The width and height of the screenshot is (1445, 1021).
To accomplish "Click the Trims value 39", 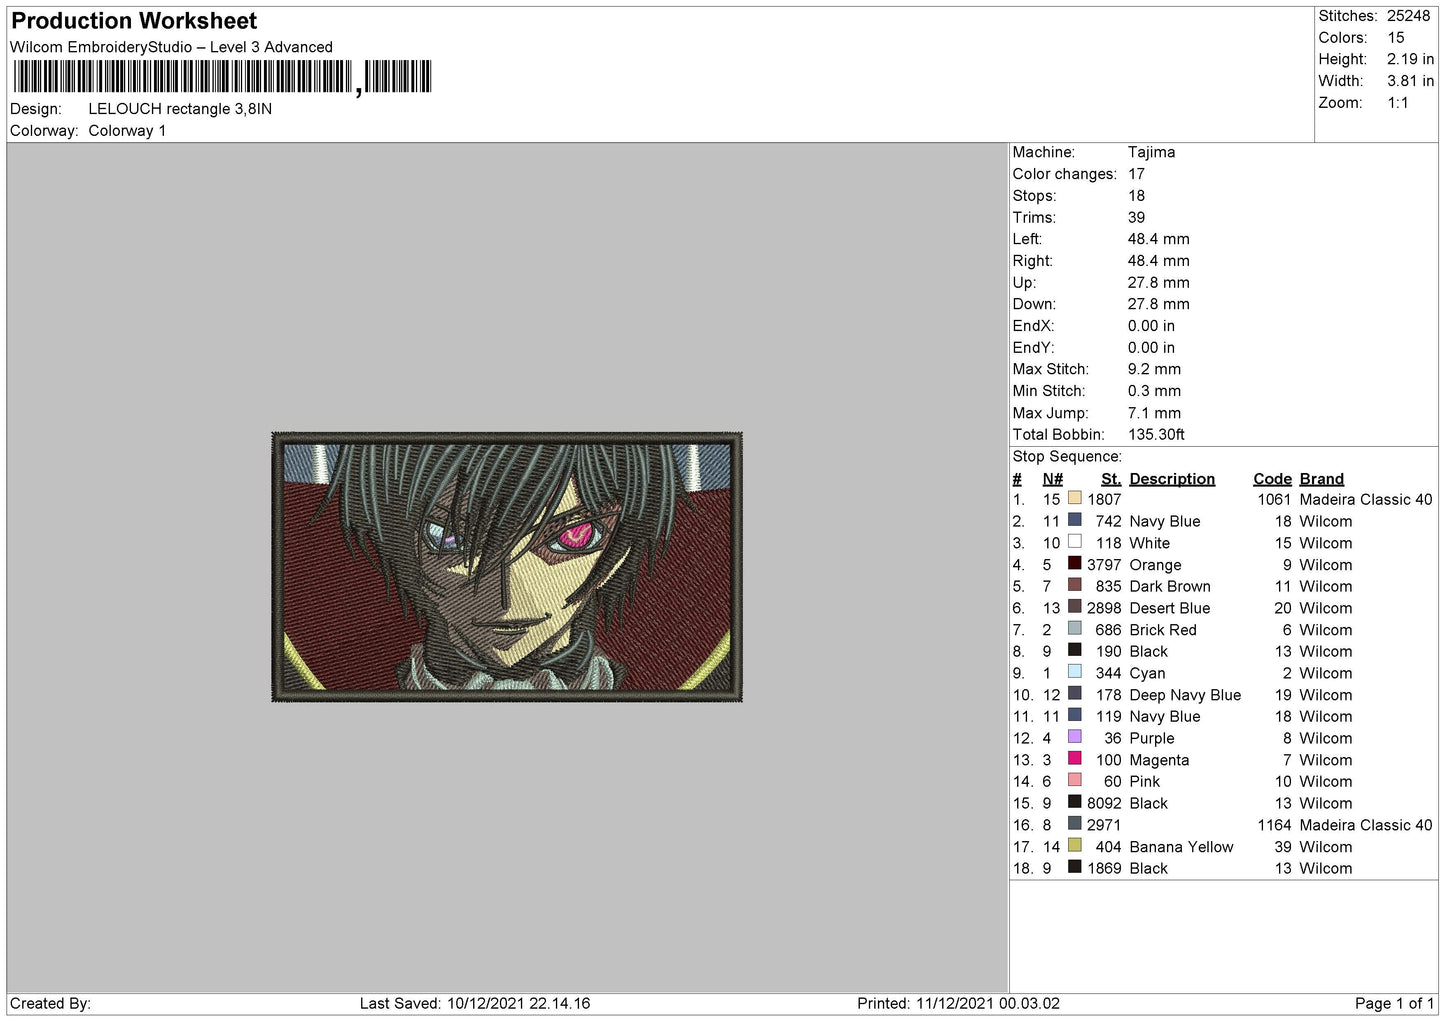I will (x=1136, y=217).
